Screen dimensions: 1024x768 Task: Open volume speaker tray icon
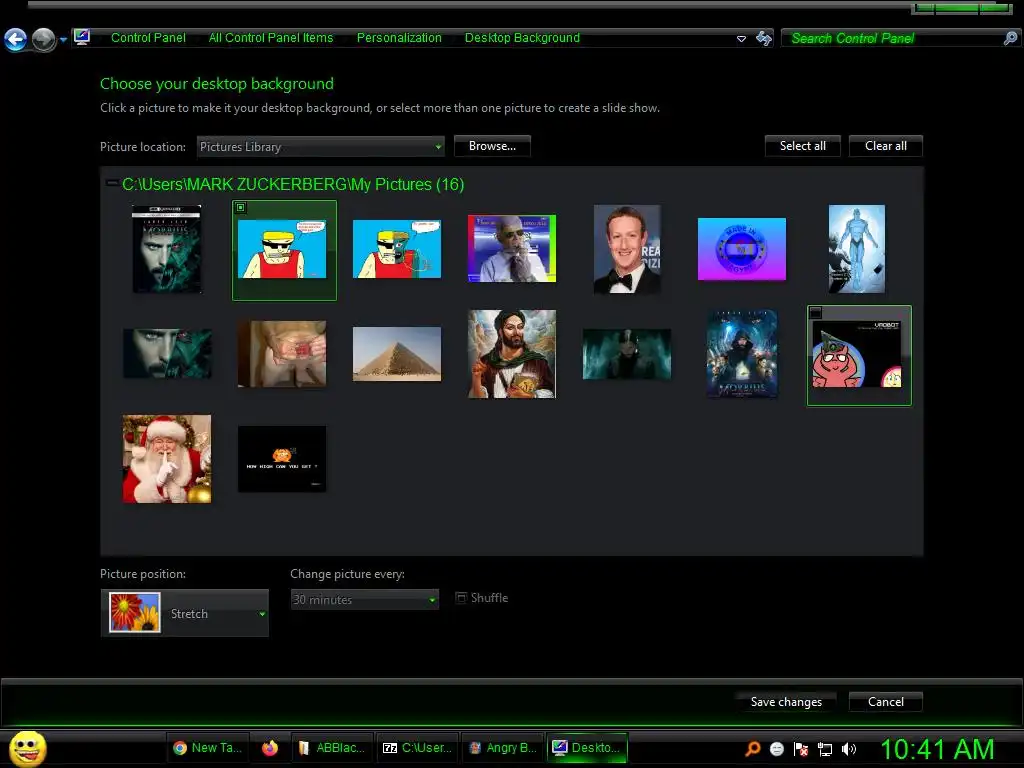point(849,749)
